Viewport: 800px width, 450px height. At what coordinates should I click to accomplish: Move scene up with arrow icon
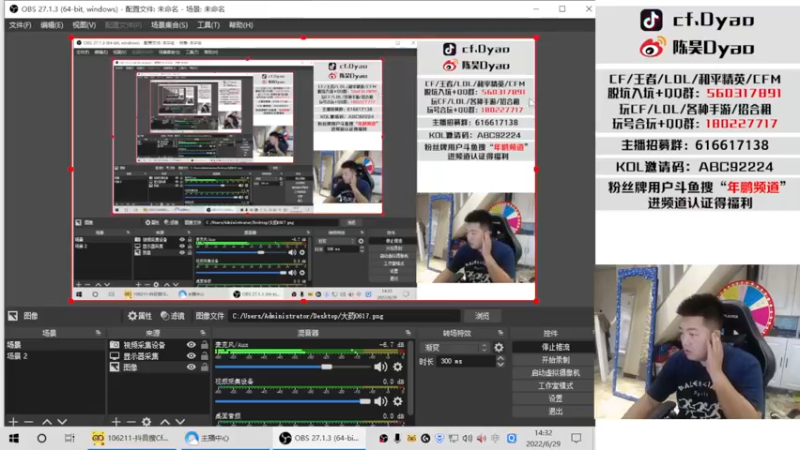coord(46,422)
